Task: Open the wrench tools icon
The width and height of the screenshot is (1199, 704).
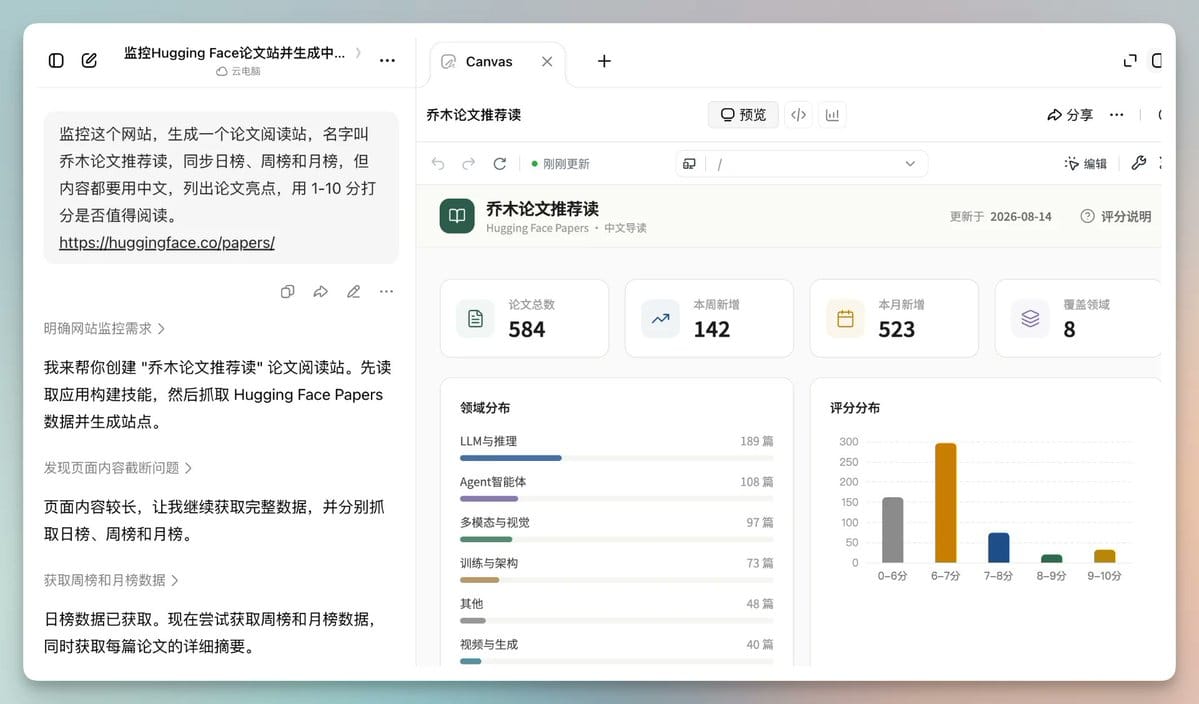Action: [x=1139, y=163]
